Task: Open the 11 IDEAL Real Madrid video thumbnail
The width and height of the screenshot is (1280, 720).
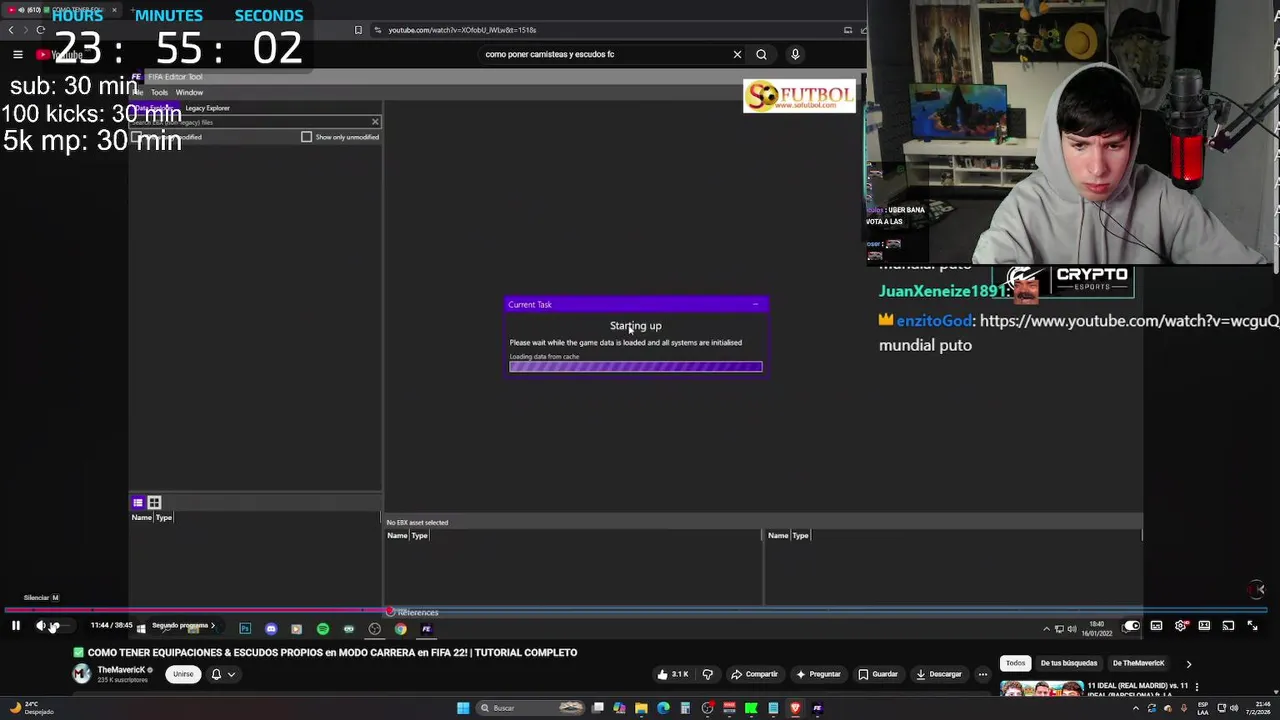Action: [1041, 689]
